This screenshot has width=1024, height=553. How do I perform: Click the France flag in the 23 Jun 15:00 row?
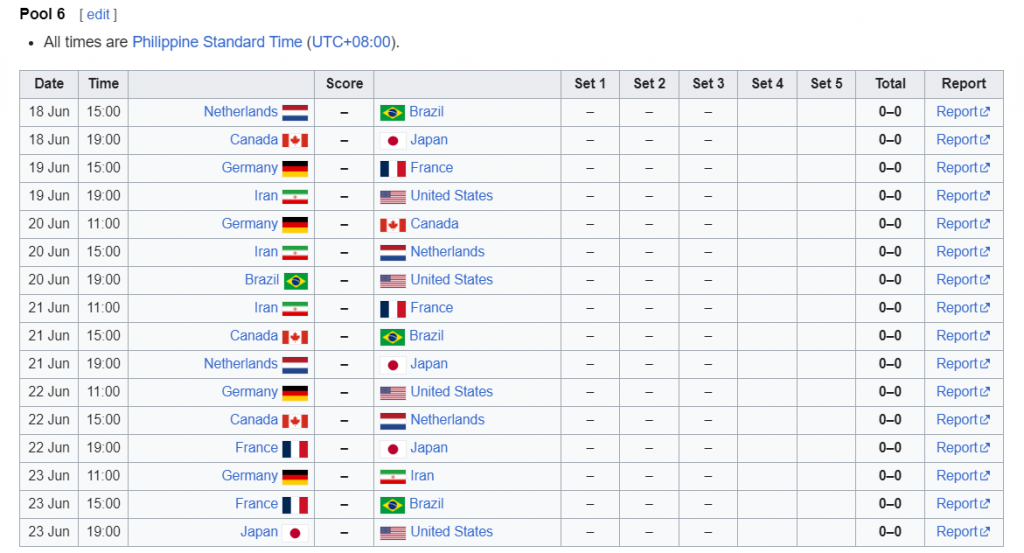click(295, 505)
